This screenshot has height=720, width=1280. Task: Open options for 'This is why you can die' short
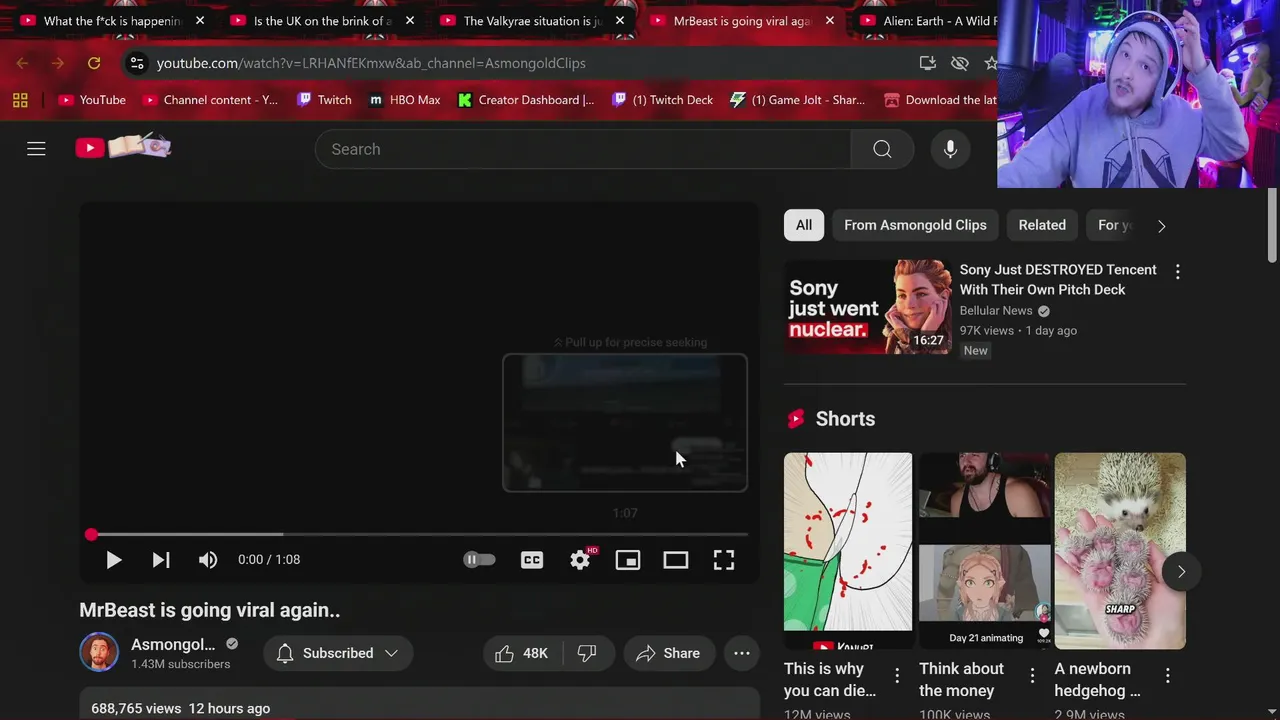pyautogui.click(x=897, y=676)
